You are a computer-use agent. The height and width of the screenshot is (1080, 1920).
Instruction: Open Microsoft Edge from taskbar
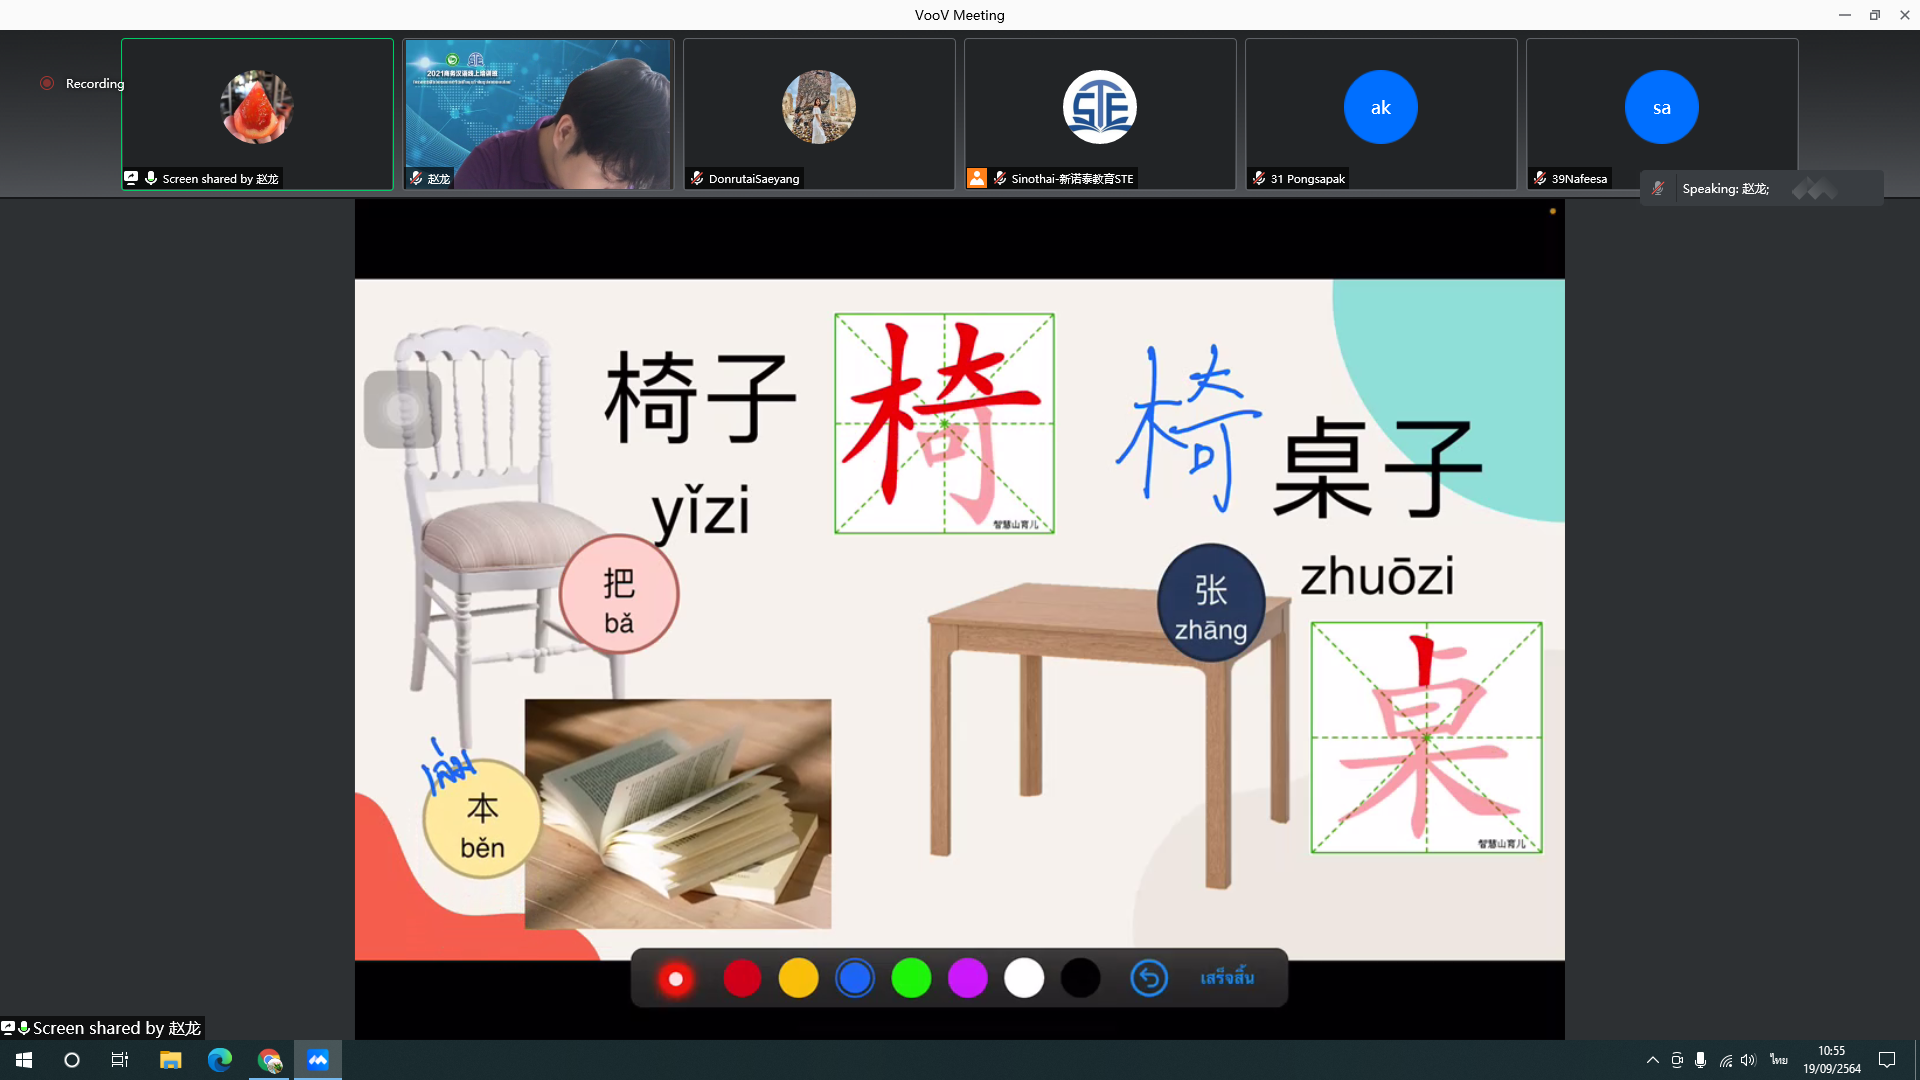click(220, 1060)
